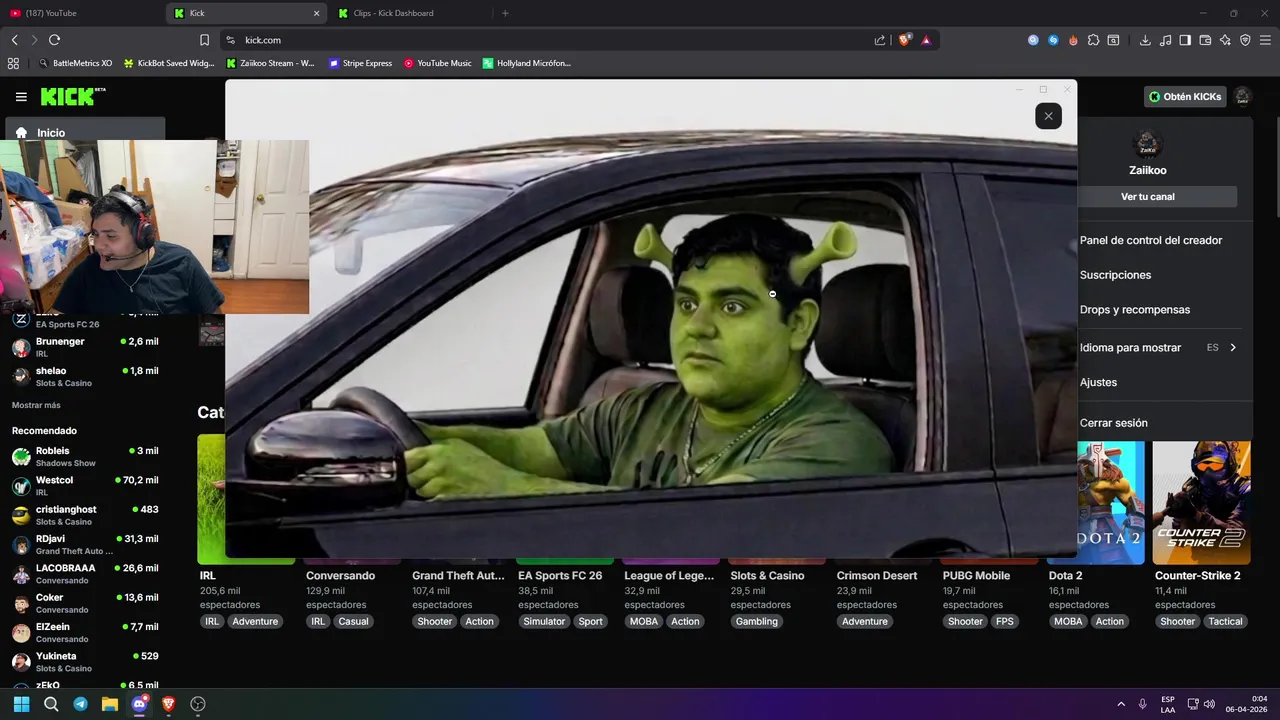
Task: Open the Crimson Desert category title
Action: click(877, 576)
